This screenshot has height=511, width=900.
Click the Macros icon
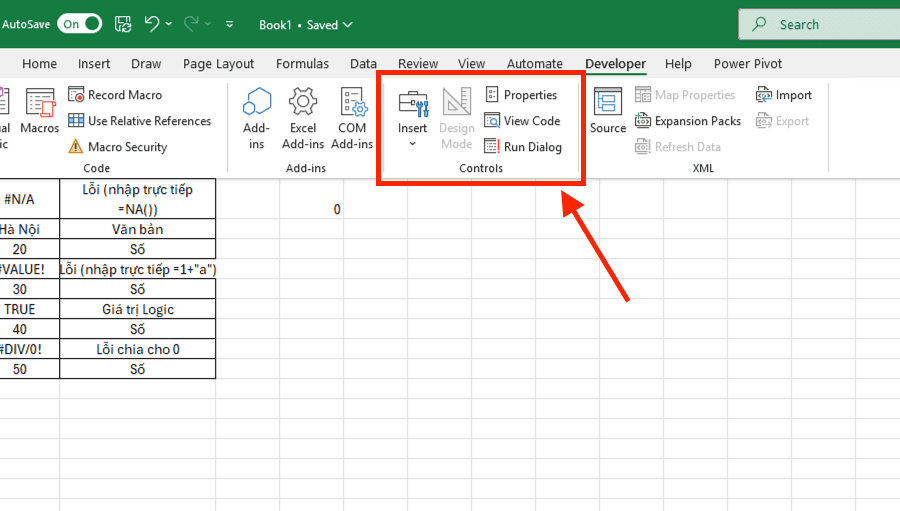[40, 112]
